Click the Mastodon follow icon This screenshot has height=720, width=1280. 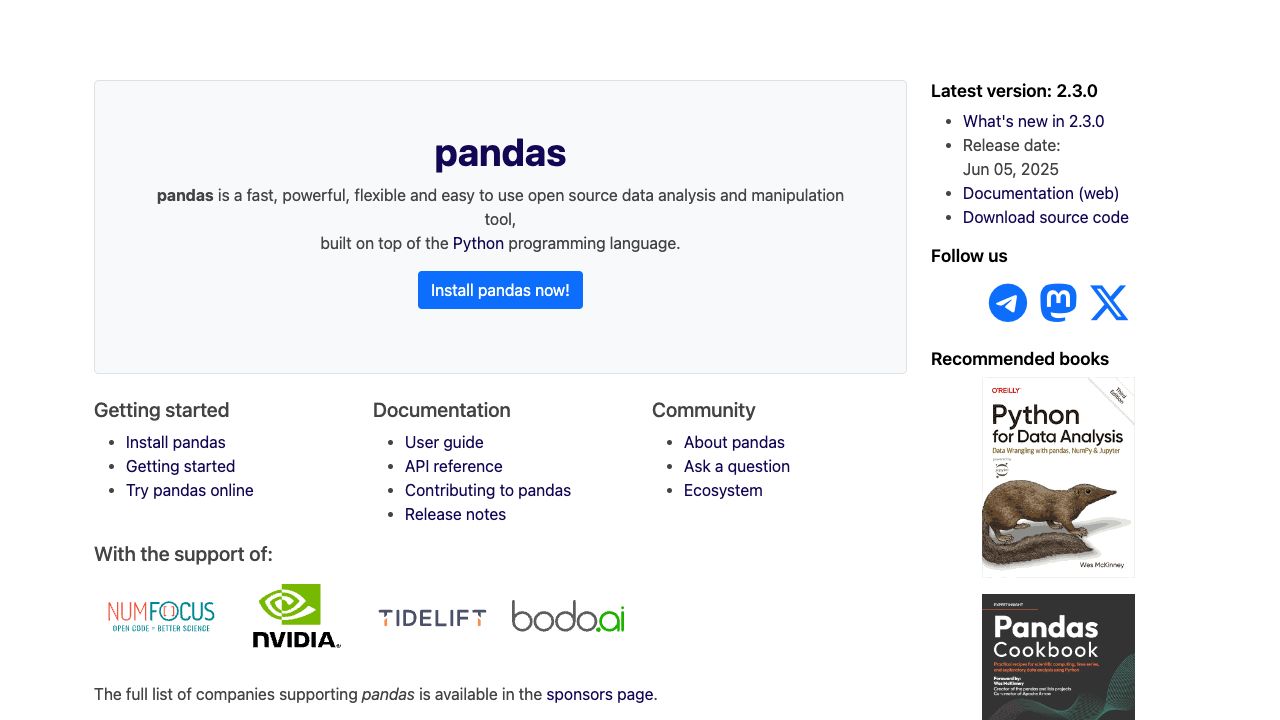pos(1058,302)
